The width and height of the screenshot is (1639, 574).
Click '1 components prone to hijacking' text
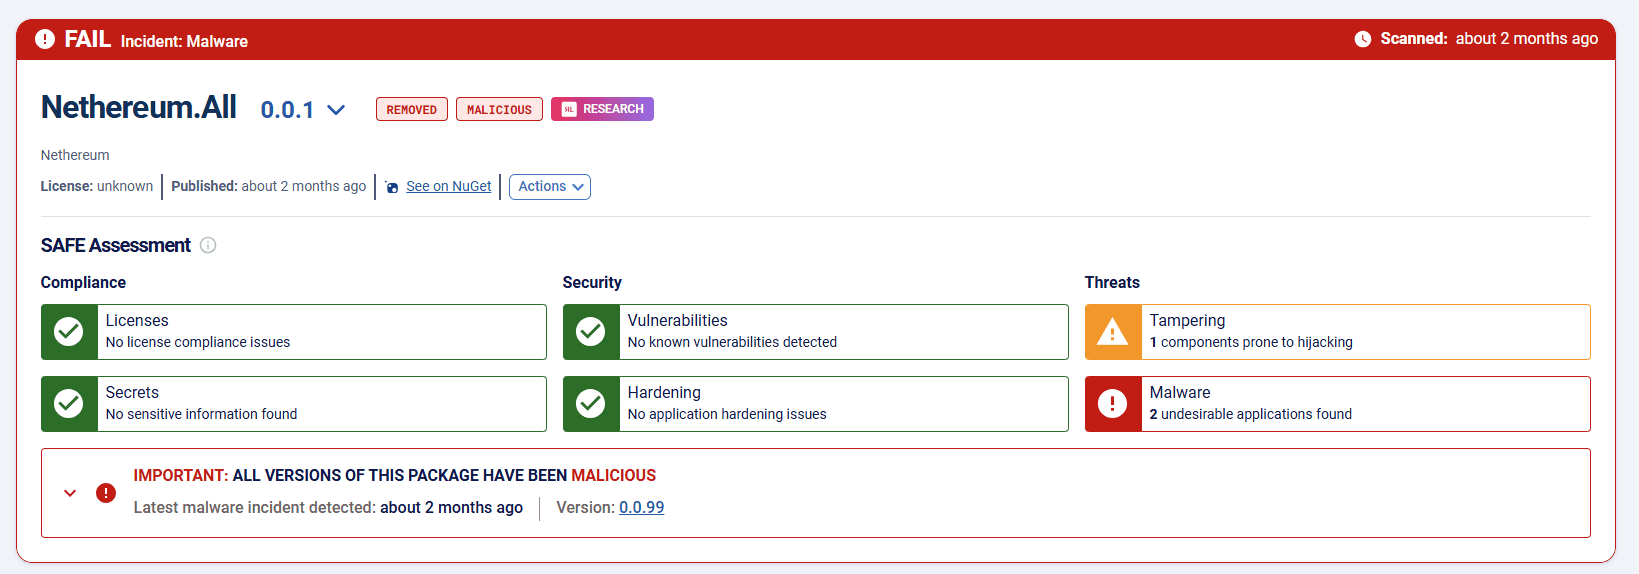pos(1251,342)
